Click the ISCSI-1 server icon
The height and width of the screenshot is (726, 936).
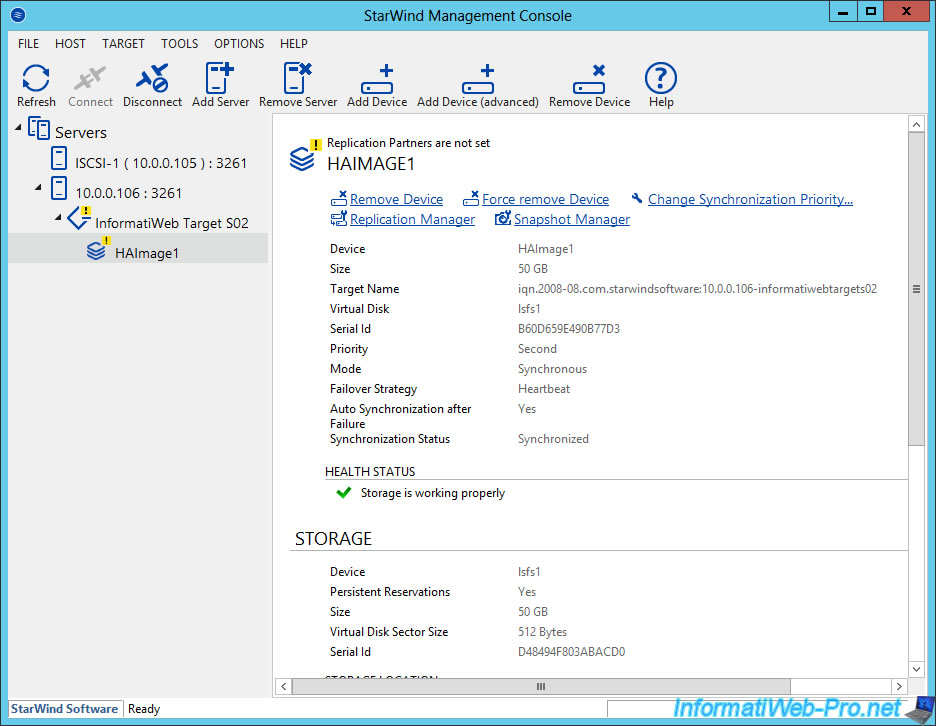click(58, 159)
